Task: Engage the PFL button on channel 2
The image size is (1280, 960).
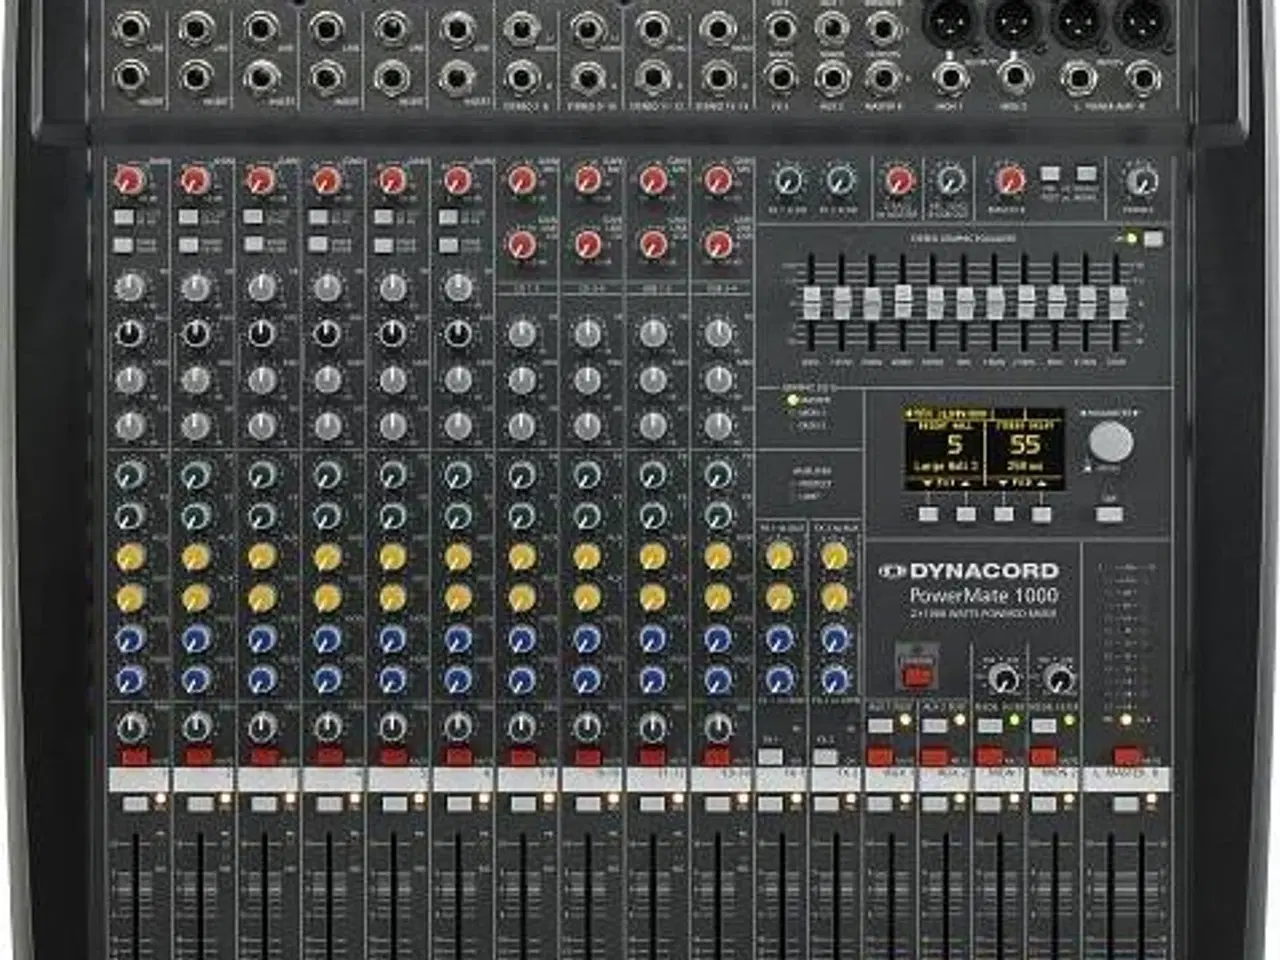Action: (x=200, y=803)
